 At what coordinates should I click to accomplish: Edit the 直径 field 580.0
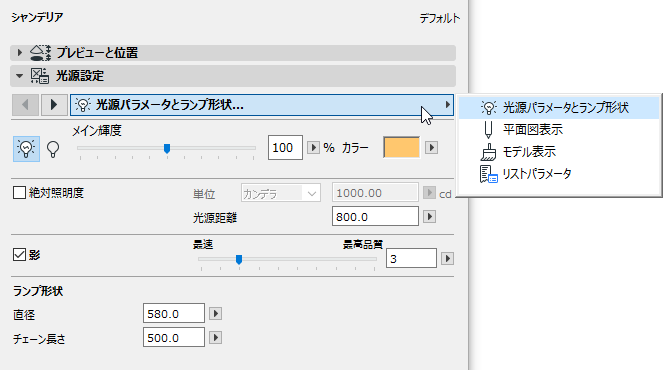pos(174,313)
